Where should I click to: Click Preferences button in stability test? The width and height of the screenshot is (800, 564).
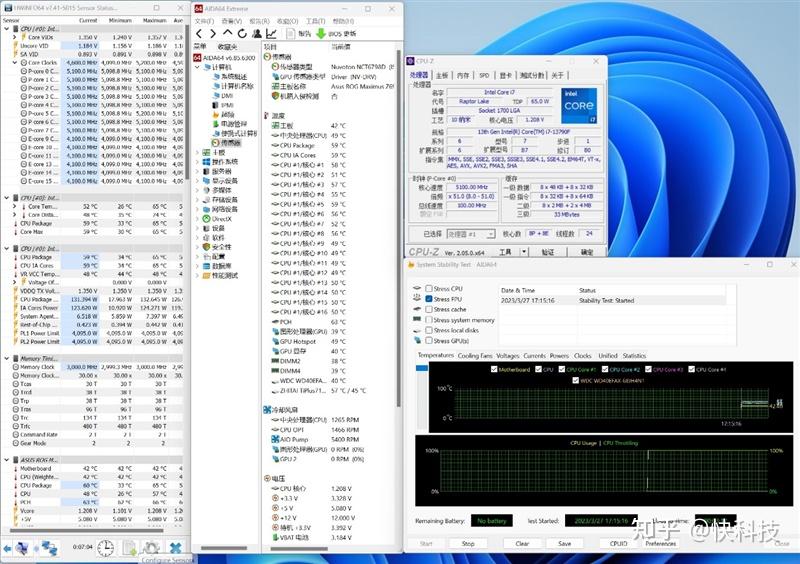click(661, 544)
